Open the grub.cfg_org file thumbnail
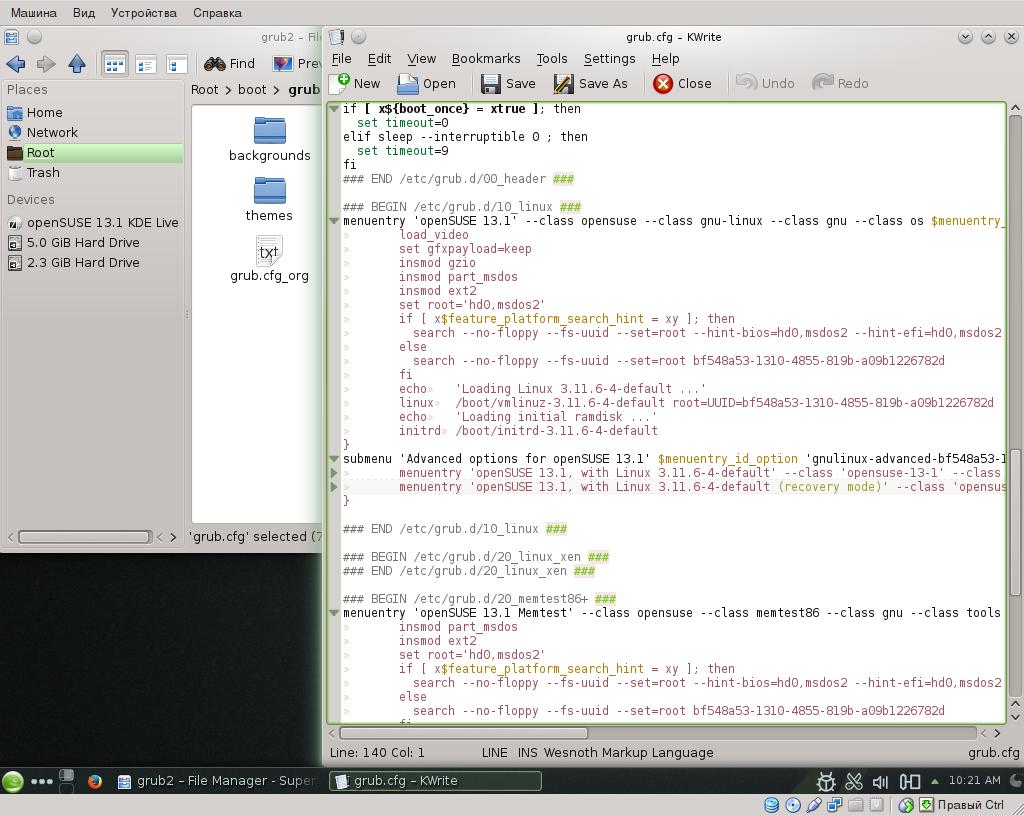 point(269,251)
